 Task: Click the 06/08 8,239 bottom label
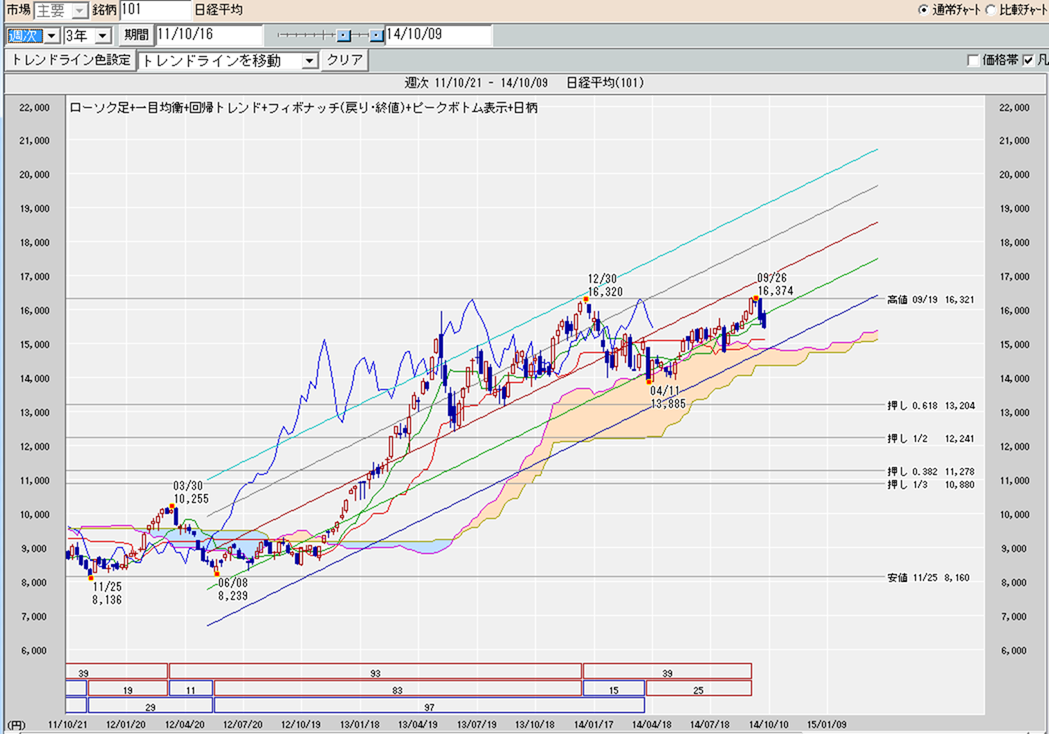click(233, 589)
